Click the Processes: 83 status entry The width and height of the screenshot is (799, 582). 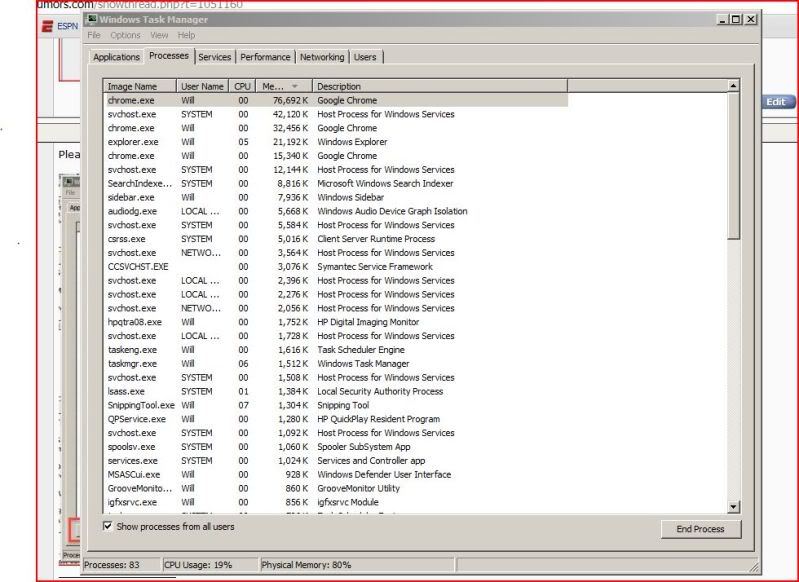120,565
